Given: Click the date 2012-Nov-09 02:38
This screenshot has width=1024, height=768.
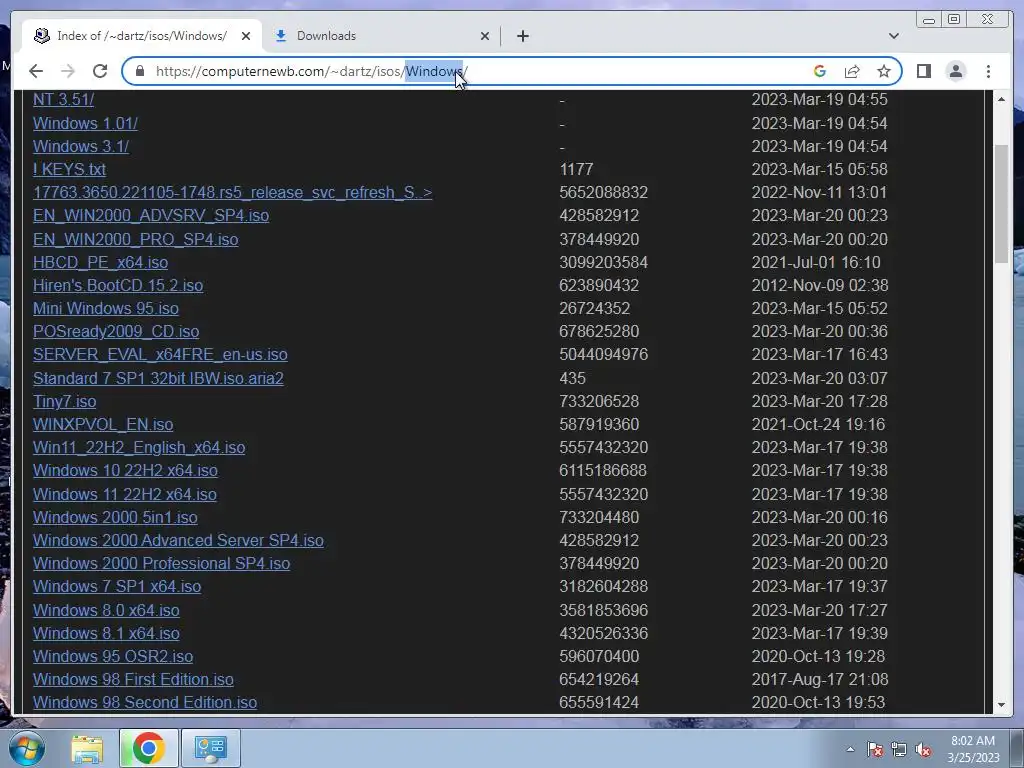Looking at the screenshot, I should pyautogui.click(x=820, y=285).
